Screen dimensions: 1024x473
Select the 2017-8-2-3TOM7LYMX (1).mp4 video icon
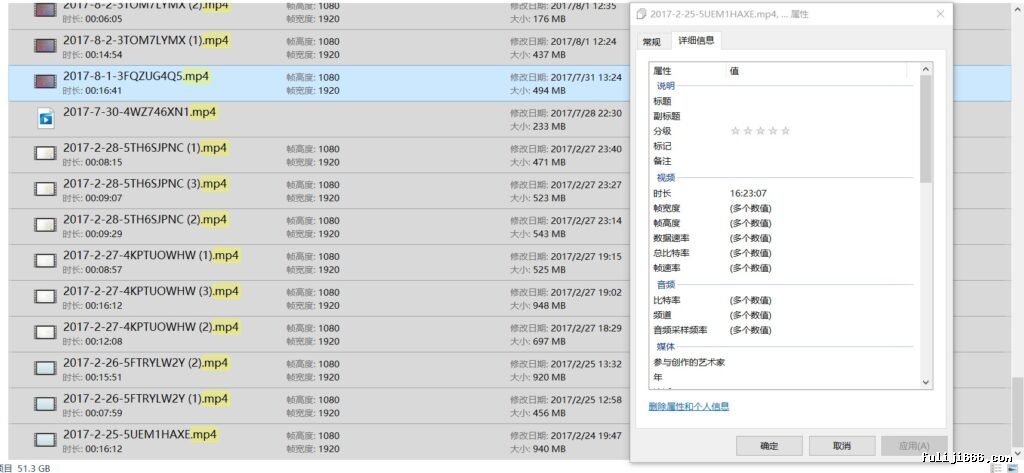(44, 46)
